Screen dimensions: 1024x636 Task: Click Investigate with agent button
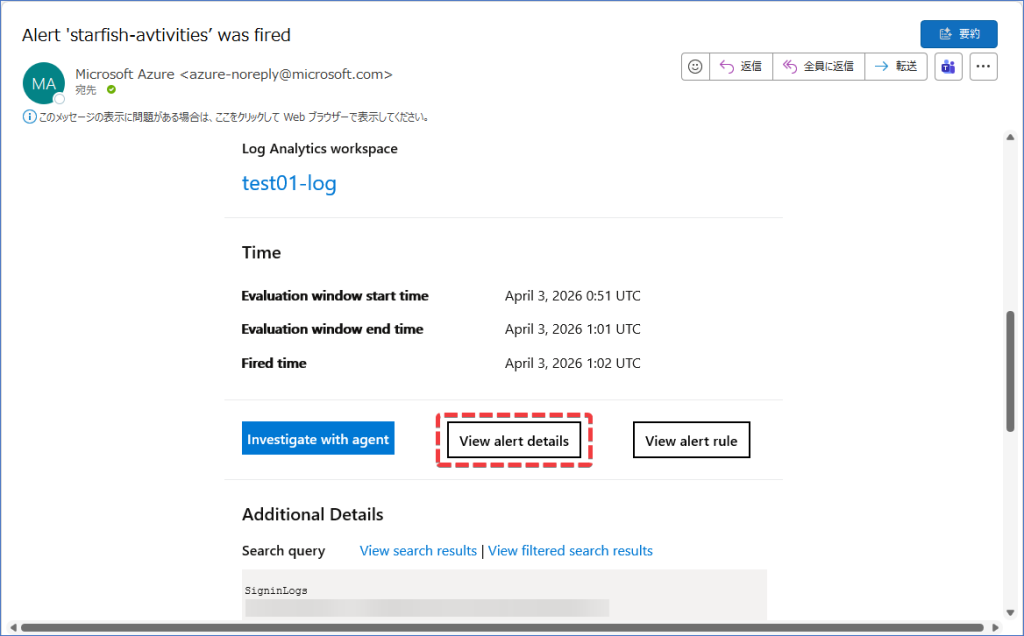pos(318,439)
